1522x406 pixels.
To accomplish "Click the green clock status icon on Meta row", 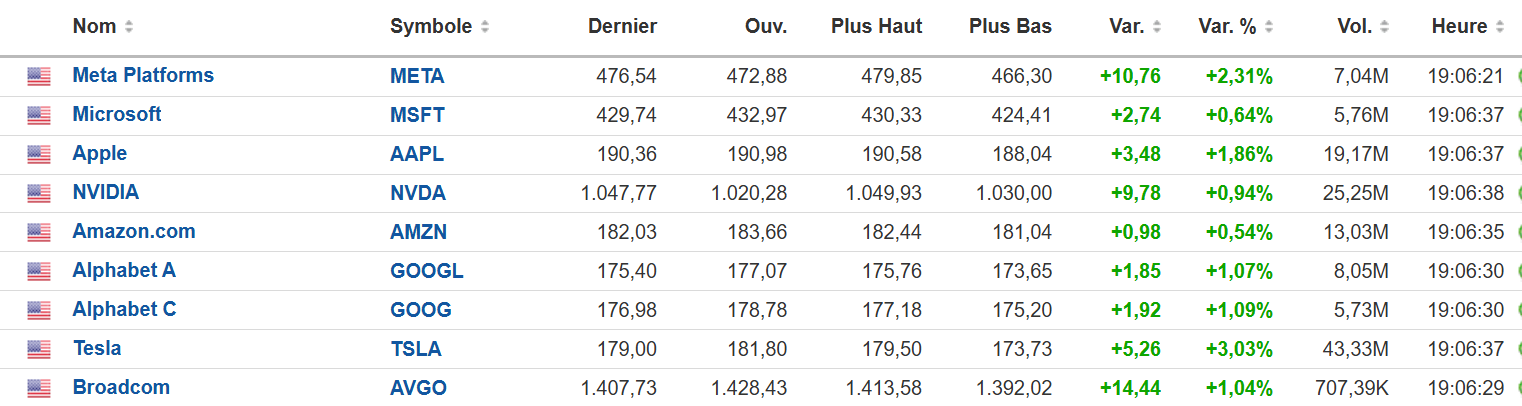I will [1519, 76].
